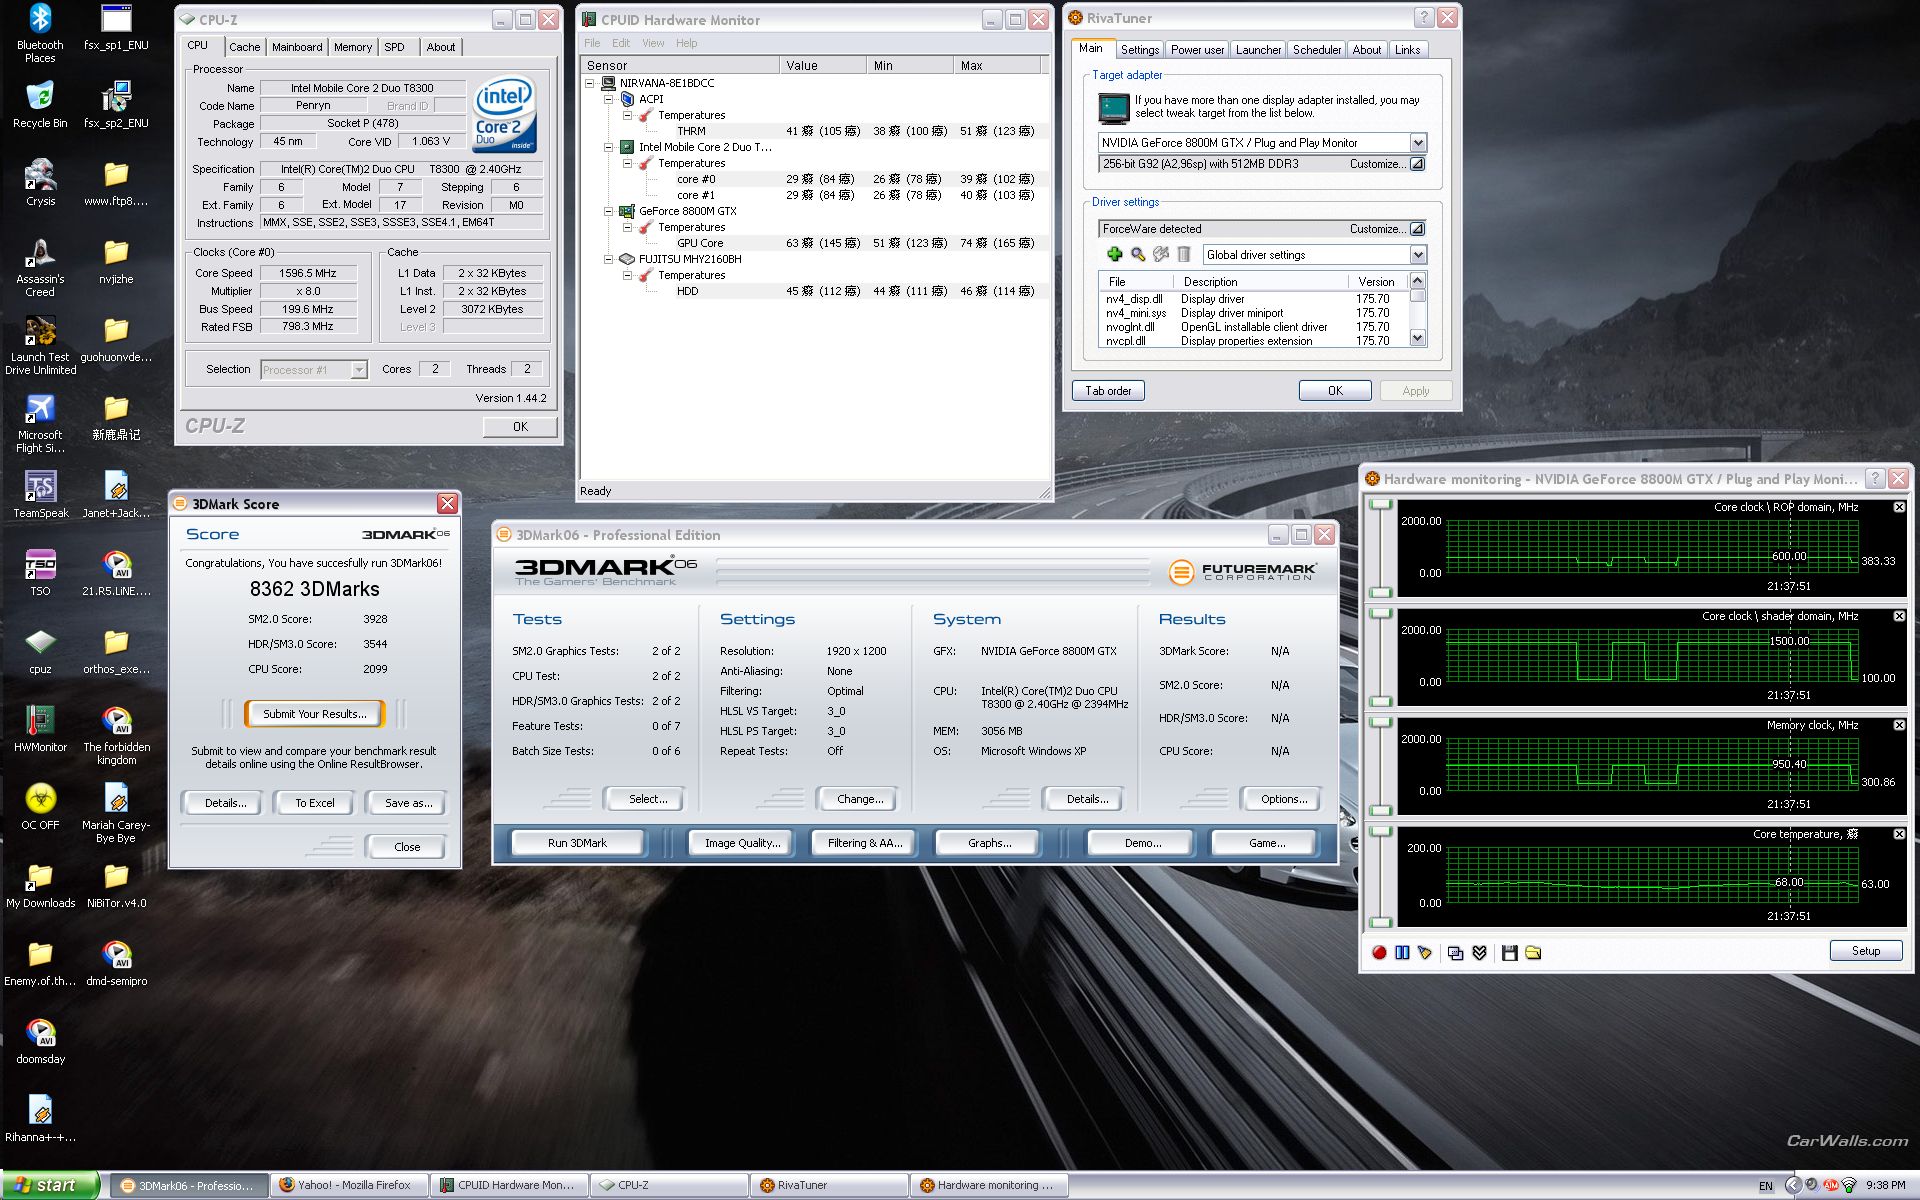1920x1200 pixels.
Task: Open the ForceWare detected Customize expander
Action: (1417, 229)
